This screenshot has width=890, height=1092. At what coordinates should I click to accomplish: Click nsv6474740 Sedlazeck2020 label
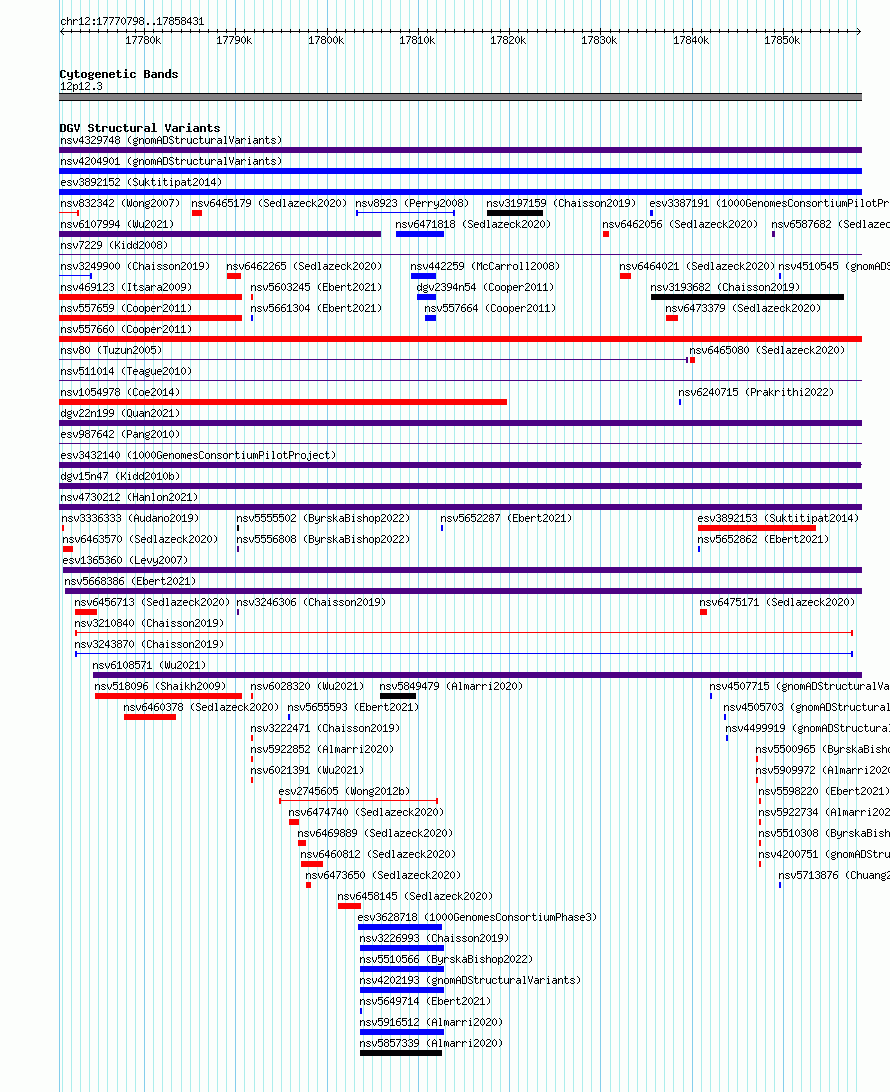(x=366, y=811)
